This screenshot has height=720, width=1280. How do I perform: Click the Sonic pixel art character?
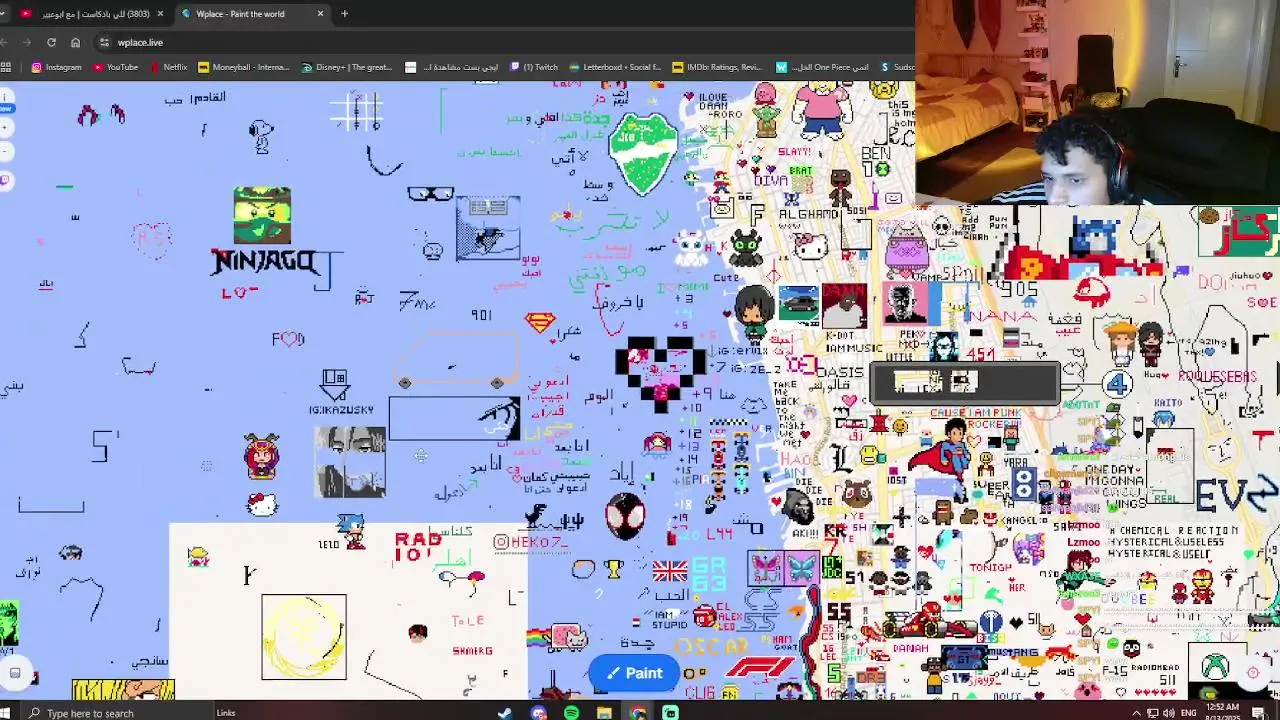click(x=351, y=530)
